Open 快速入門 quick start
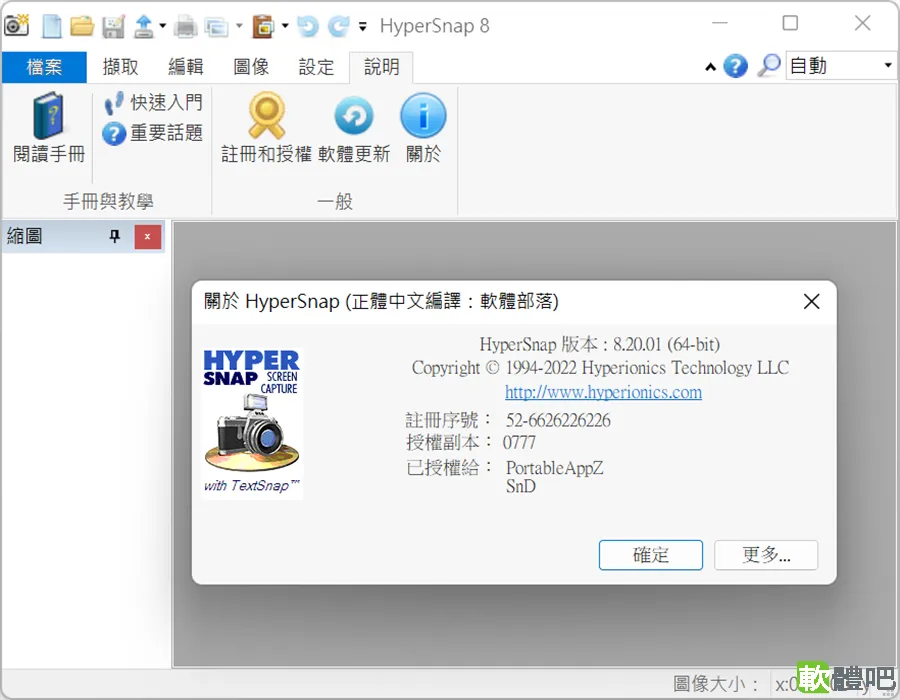Image resolution: width=900 pixels, height=700 pixels. pyautogui.click(x=153, y=103)
